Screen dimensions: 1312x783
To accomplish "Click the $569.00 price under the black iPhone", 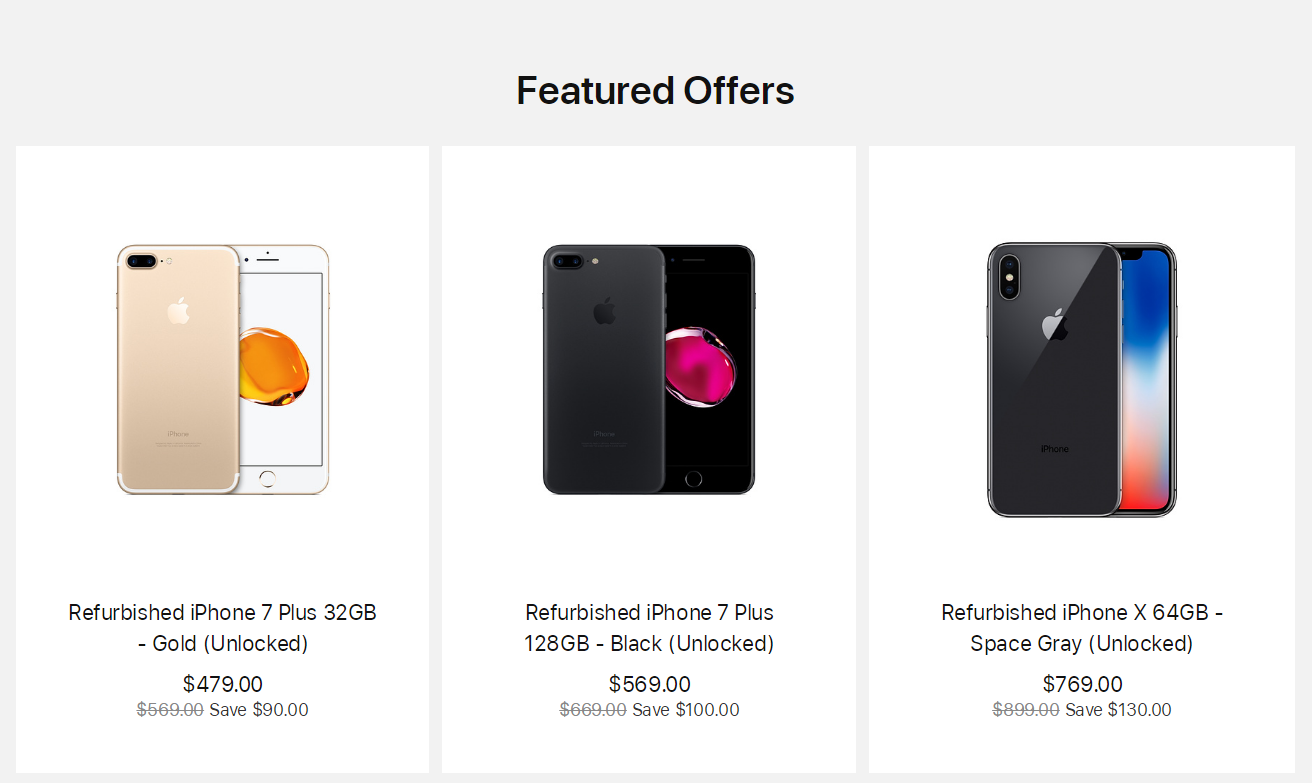I will point(649,684).
